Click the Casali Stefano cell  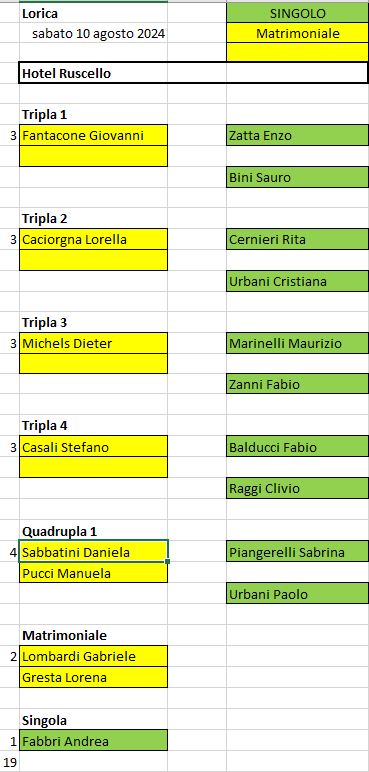pos(94,447)
